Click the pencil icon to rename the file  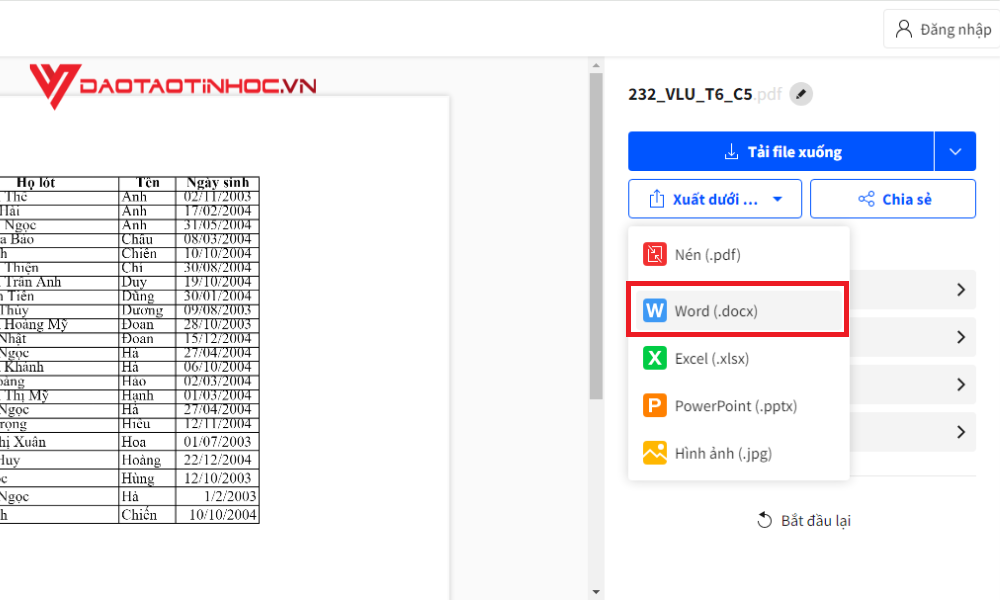[801, 94]
